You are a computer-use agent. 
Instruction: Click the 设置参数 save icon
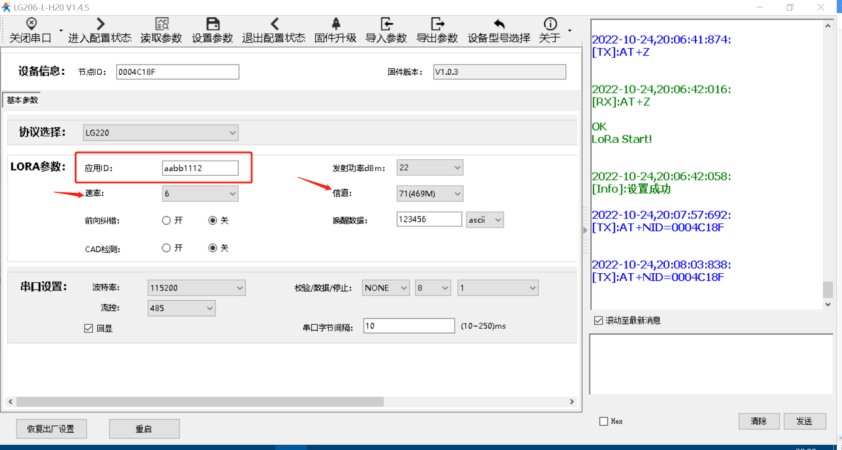212,30
